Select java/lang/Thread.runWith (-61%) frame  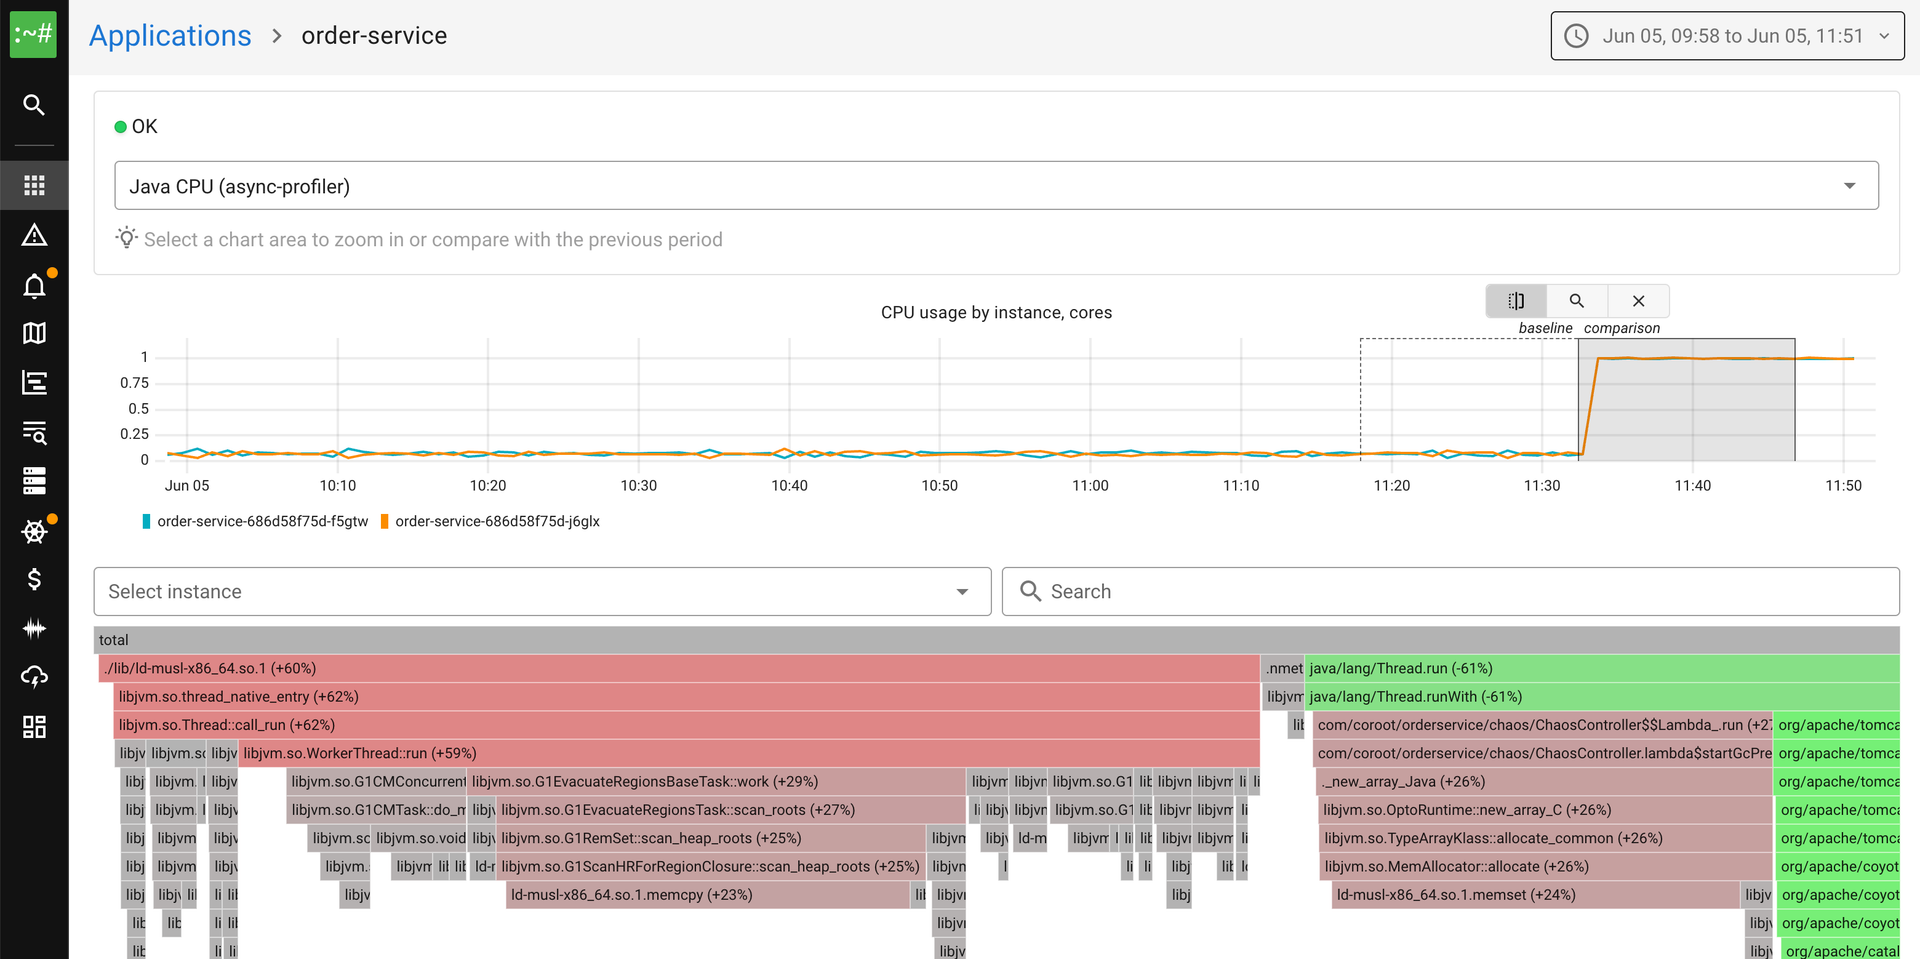[x=1602, y=696]
